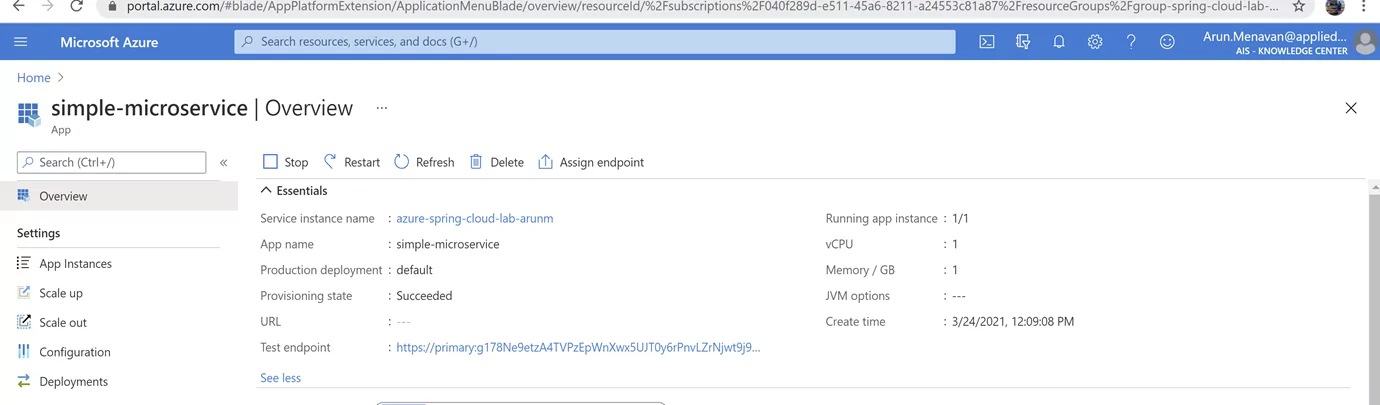Restart the app
Screen dimensions: 1380x405
[x=351, y=162]
